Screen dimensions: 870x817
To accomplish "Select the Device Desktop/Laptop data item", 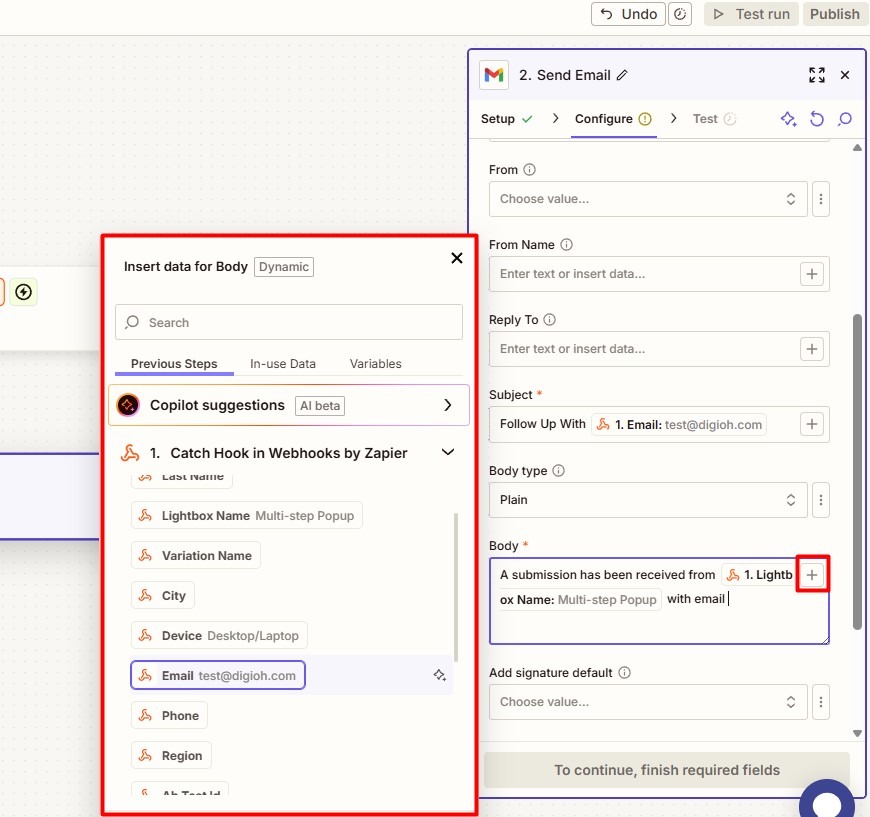I will click(219, 636).
